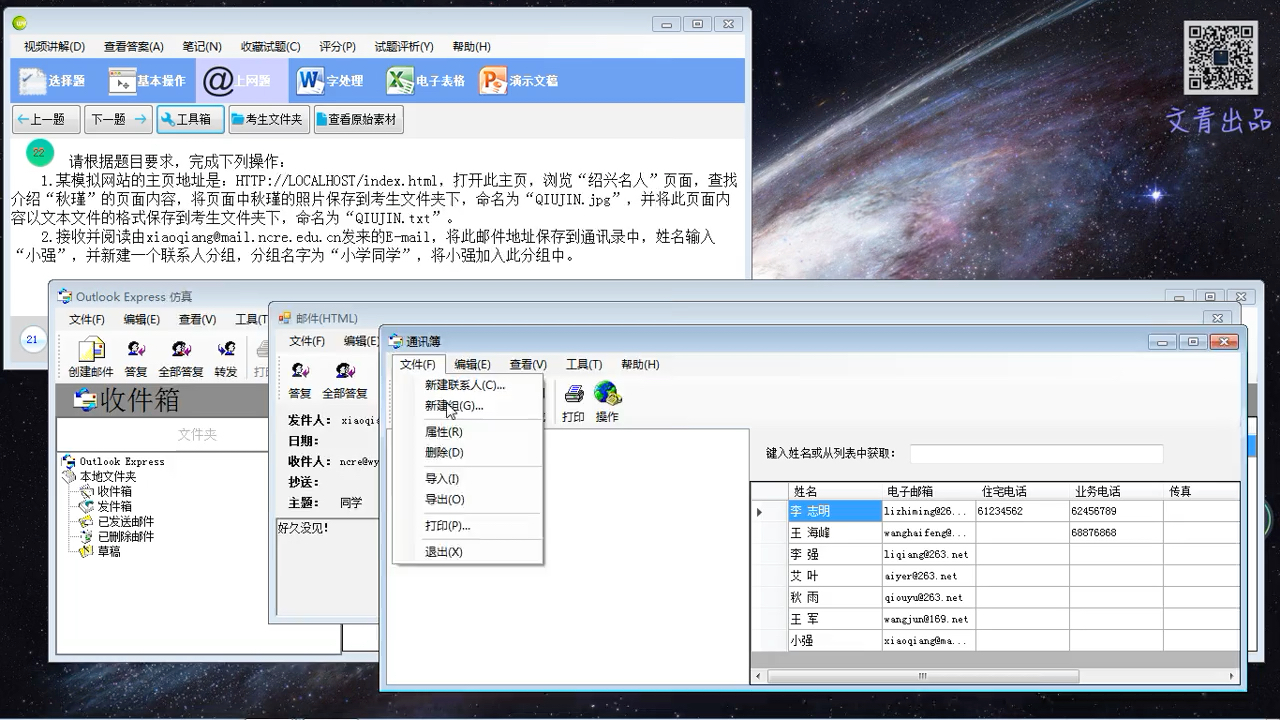Open 编辑(E) menu in Outlook Express
Screen dimensions: 1280x720
click(142, 320)
